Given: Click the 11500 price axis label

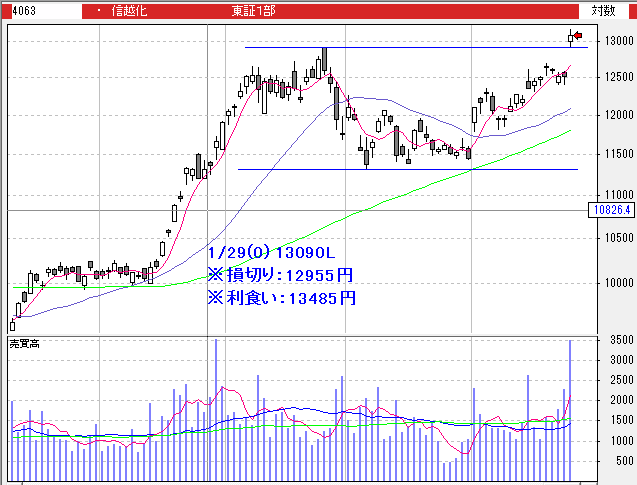Looking at the screenshot, I should point(614,153).
